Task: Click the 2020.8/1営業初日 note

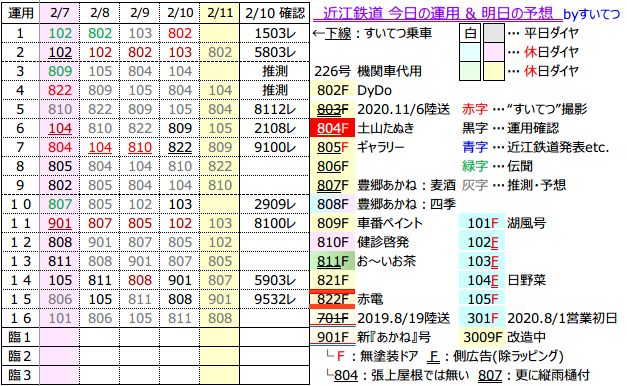Action: click(563, 318)
